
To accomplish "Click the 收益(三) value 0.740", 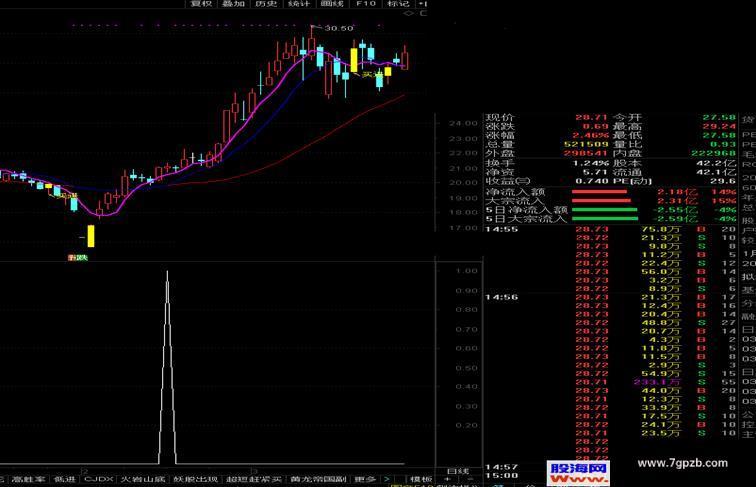I will [x=592, y=181].
